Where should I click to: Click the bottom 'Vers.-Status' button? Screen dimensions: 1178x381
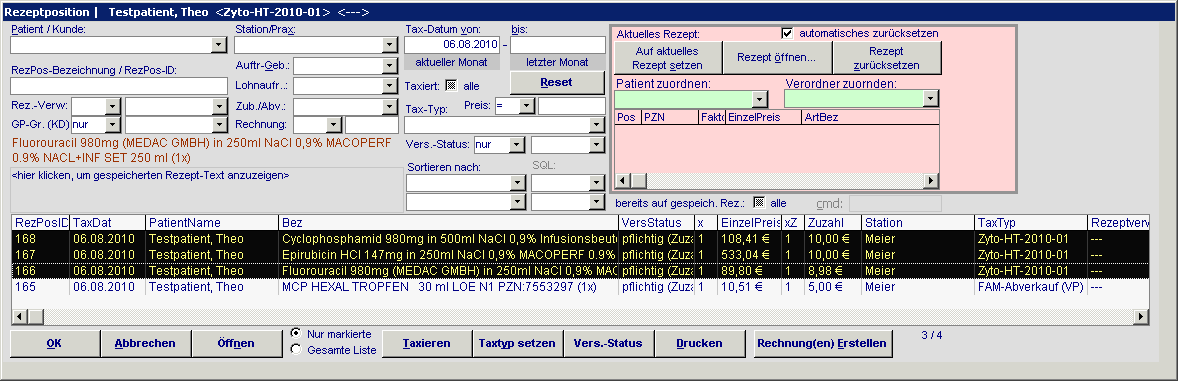click(609, 343)
